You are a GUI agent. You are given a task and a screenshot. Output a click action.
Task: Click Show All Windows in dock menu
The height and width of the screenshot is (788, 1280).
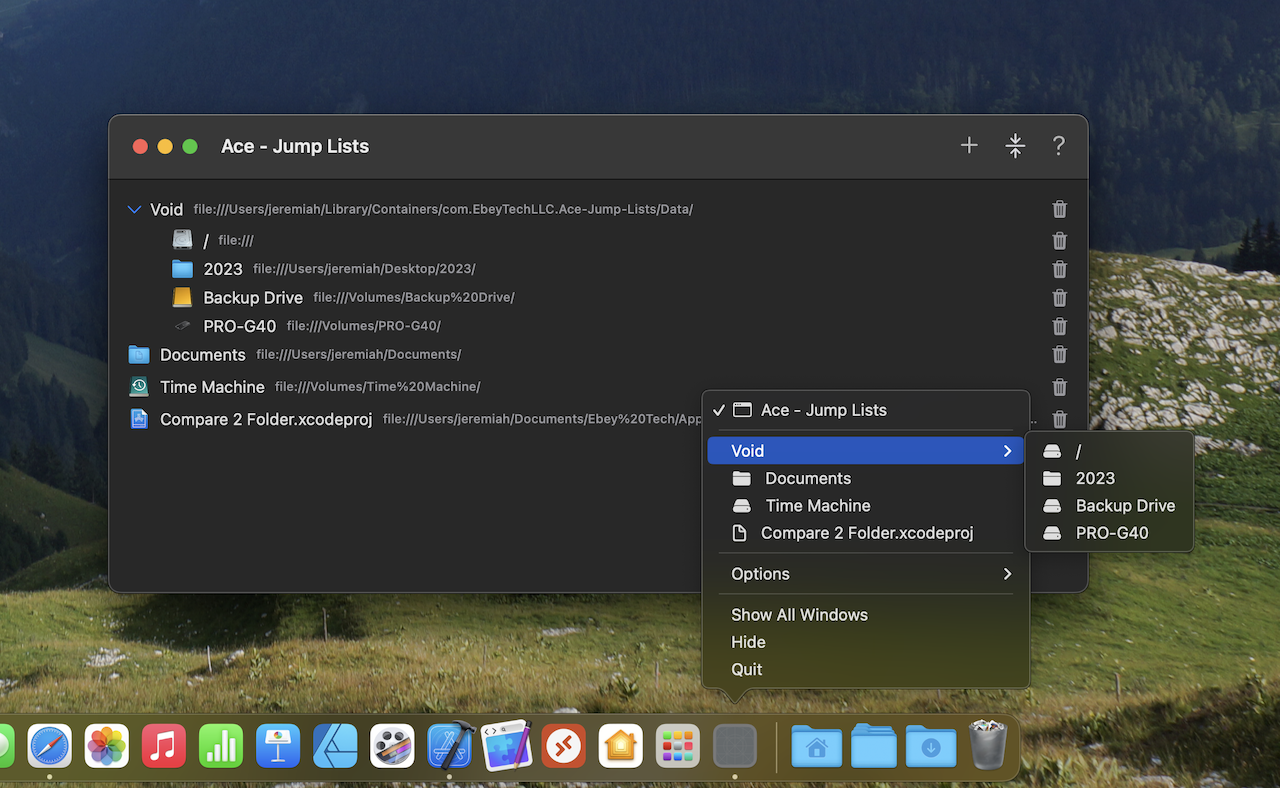[866, 615]
